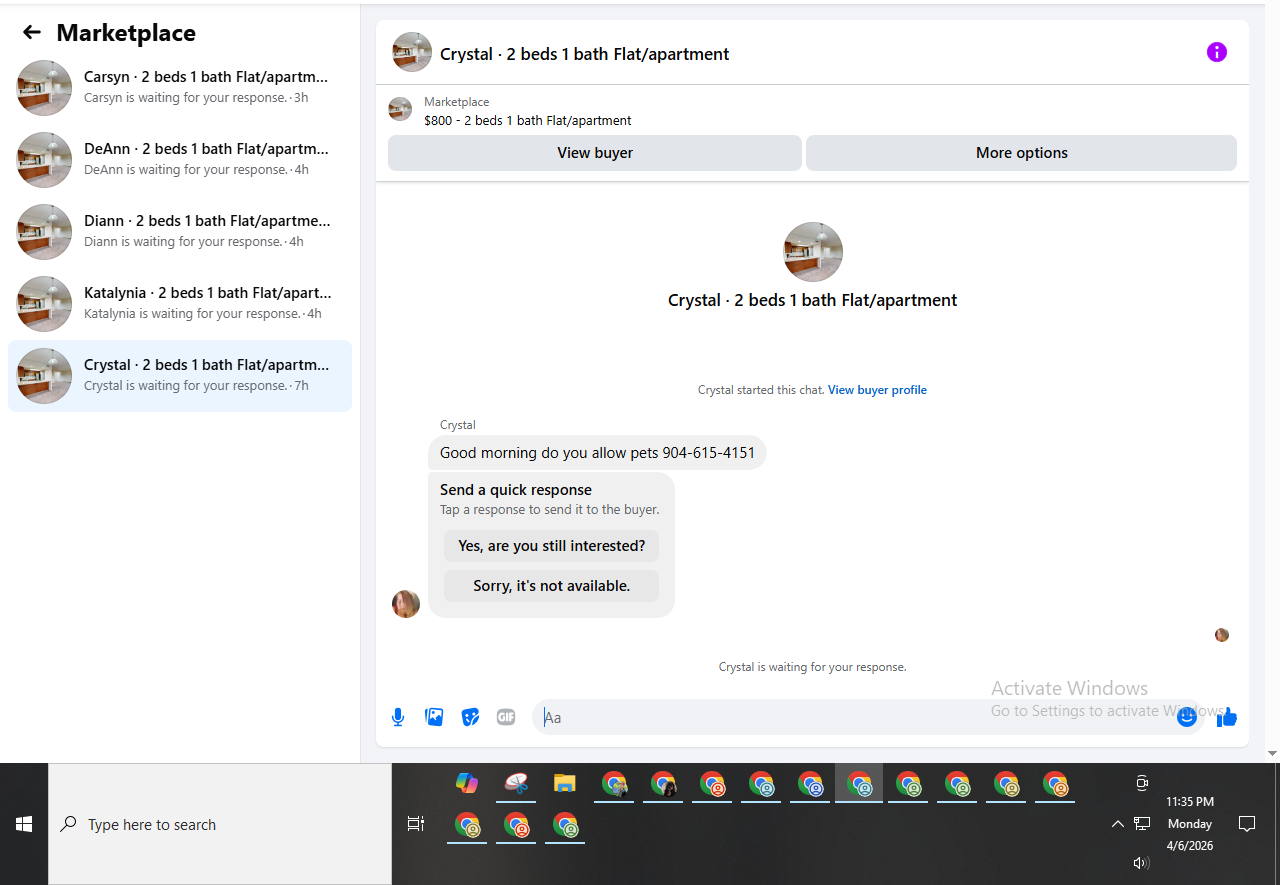Open the Snipping Tool from the taskbar
1280x885 pixels.
click(x=516, y=784)
